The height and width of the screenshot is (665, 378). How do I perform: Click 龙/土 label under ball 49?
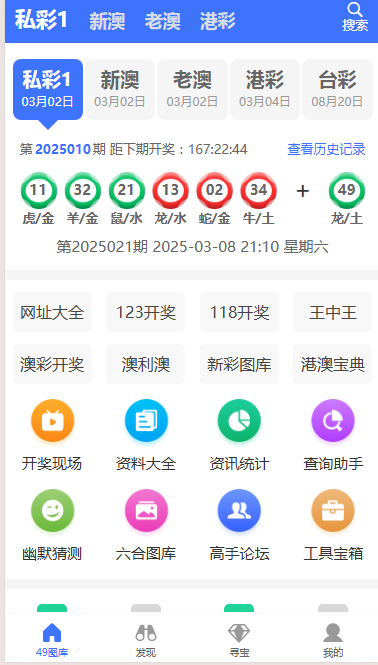click(347, 218)
